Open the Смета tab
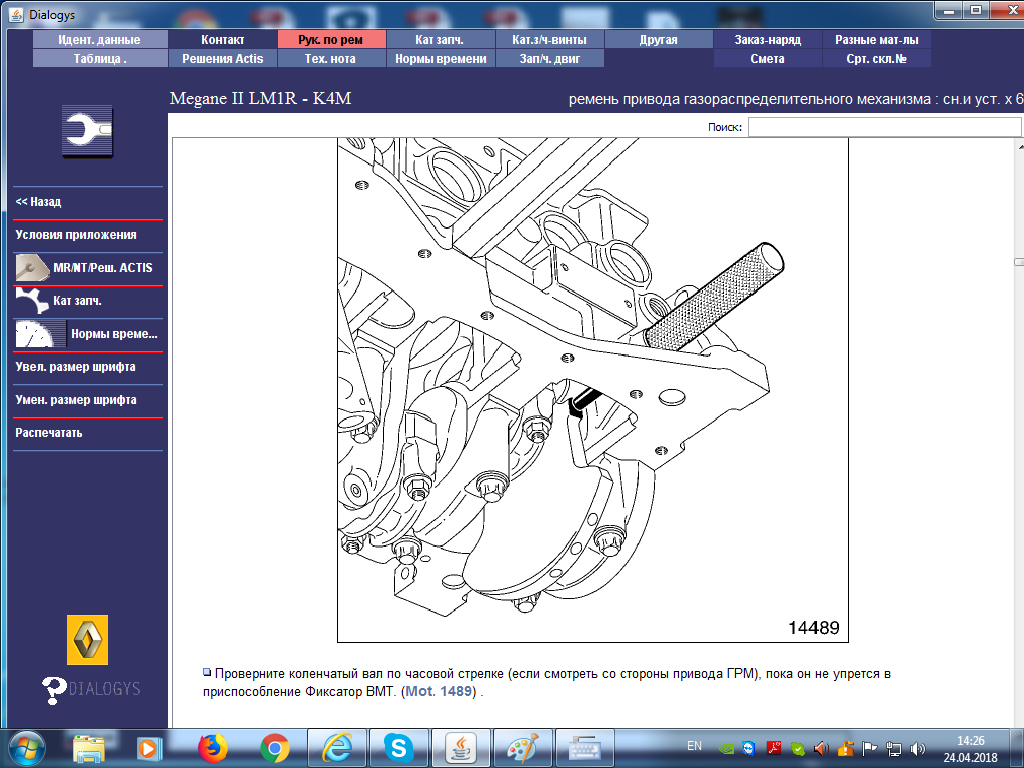This screenshot has width=1024, height=768. tap(767, 59)
